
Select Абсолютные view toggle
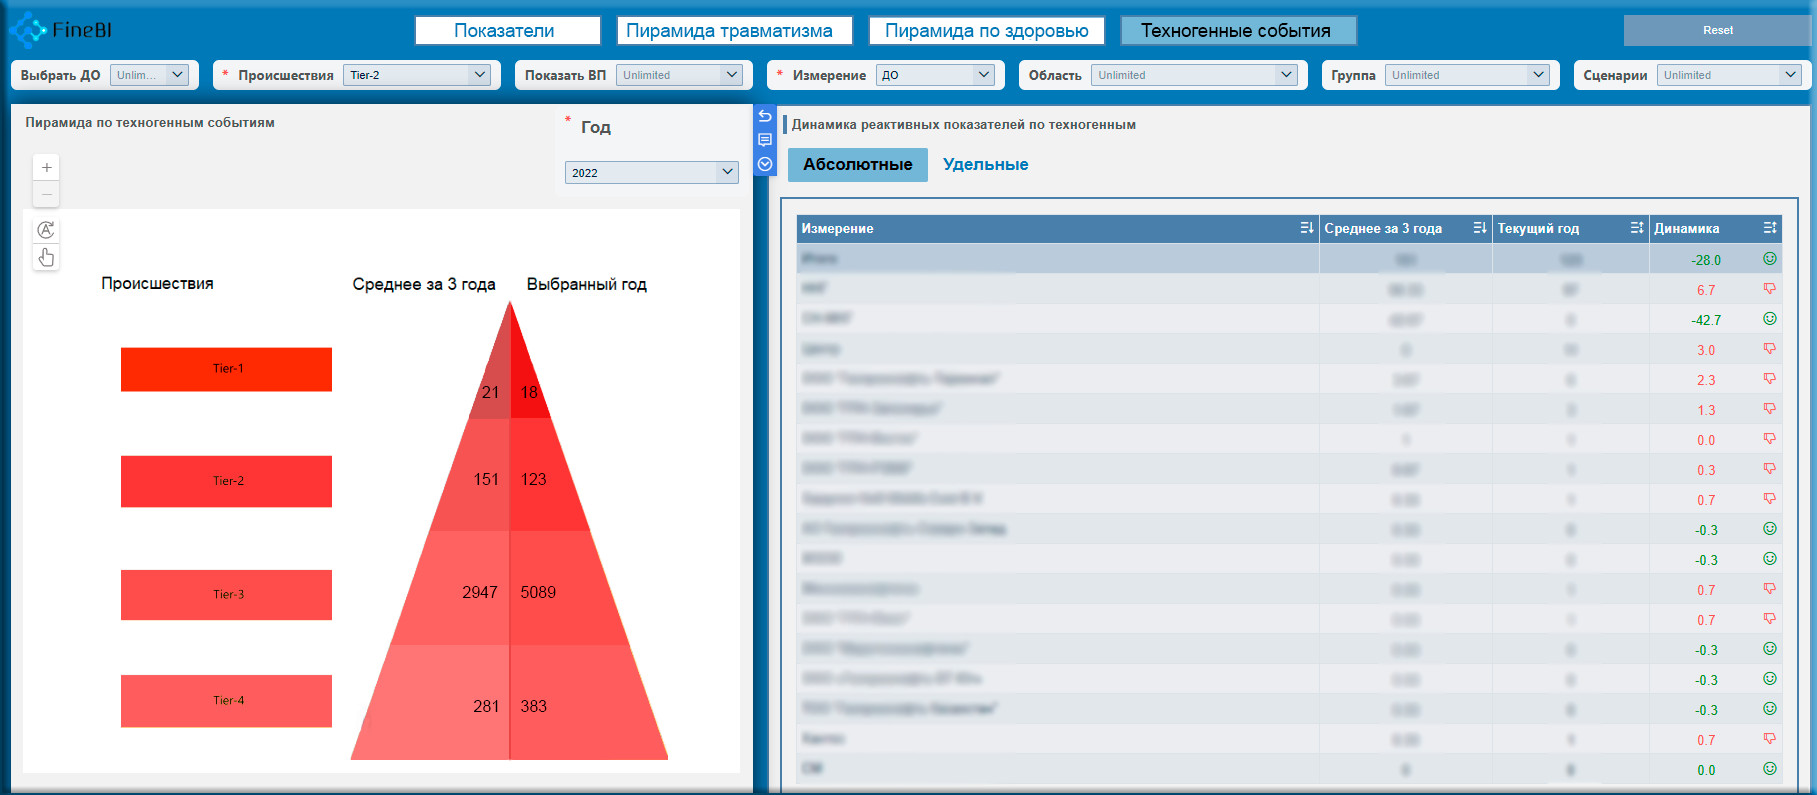(857, 165)
